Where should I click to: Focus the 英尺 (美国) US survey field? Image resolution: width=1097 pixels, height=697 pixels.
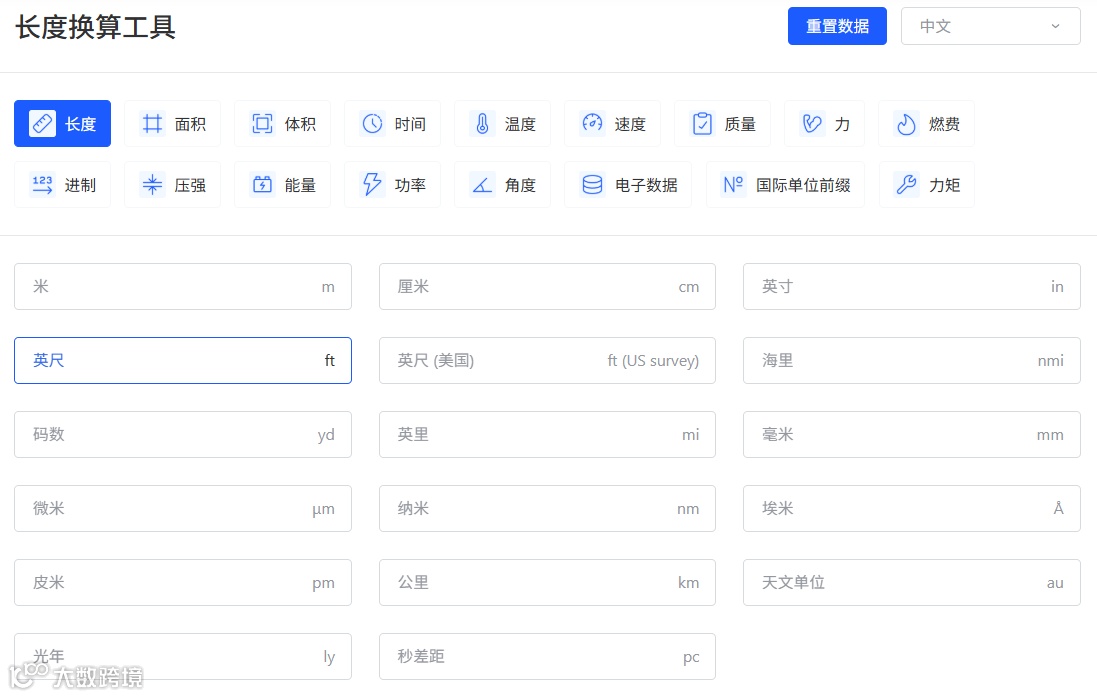click(x=547, y=360)
